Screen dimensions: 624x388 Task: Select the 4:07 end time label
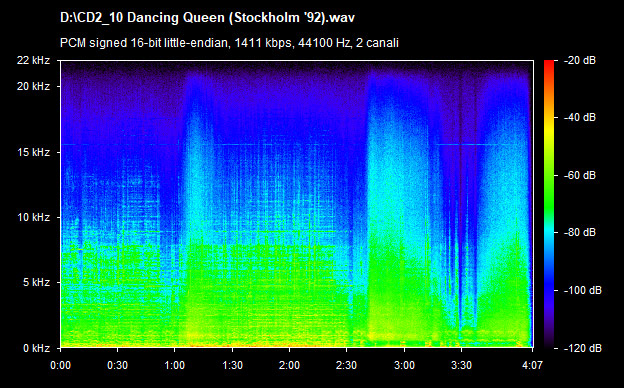pyautogui.click(x=532, y=365)
